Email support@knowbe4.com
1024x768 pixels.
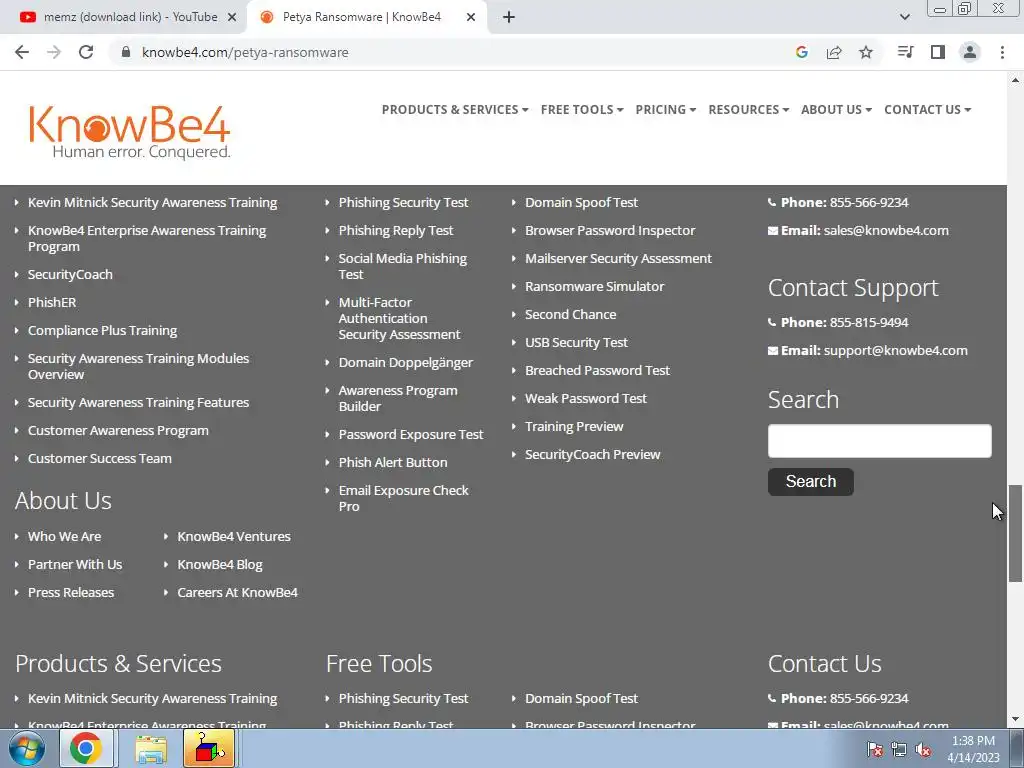click(x=895, y=351)
